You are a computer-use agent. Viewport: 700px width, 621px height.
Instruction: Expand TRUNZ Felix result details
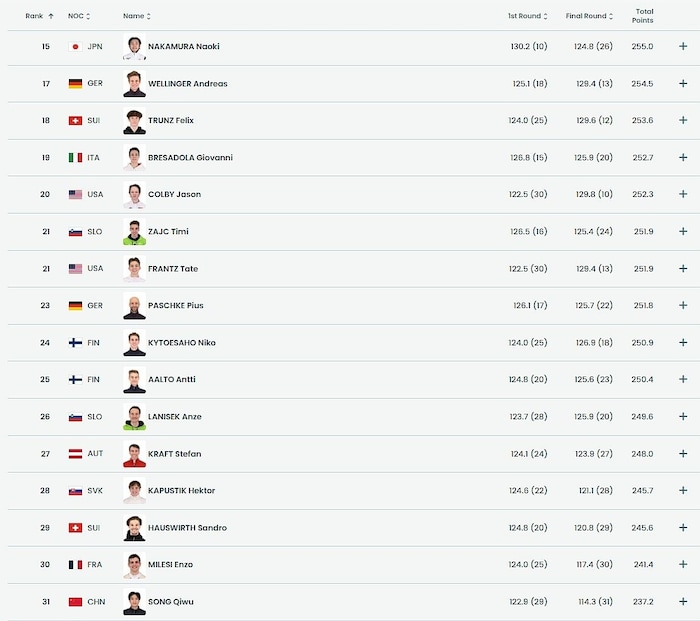click(683, 121)
